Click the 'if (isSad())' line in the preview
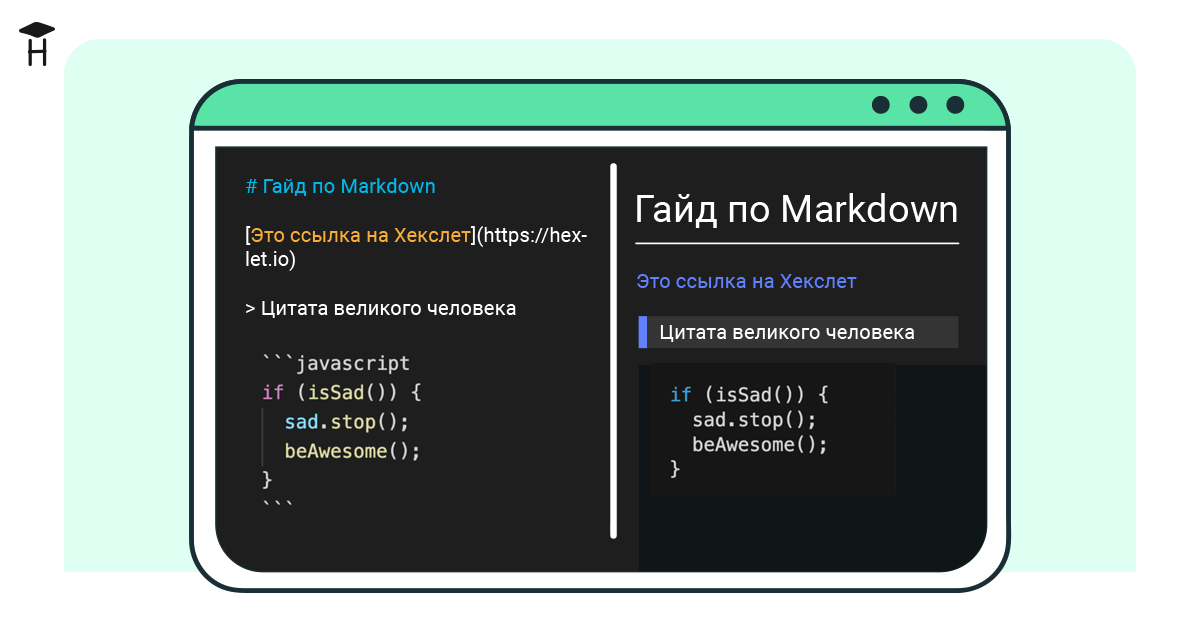This screenshot has height=630, width=1200. click(745, 394)
